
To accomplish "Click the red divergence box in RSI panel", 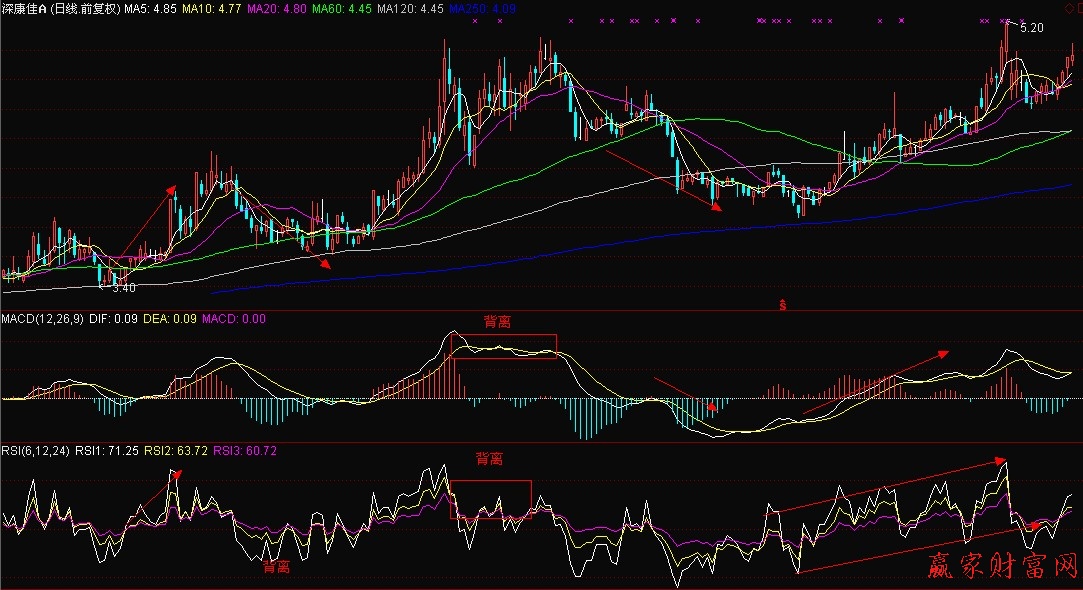I will [x=490, y=499].
